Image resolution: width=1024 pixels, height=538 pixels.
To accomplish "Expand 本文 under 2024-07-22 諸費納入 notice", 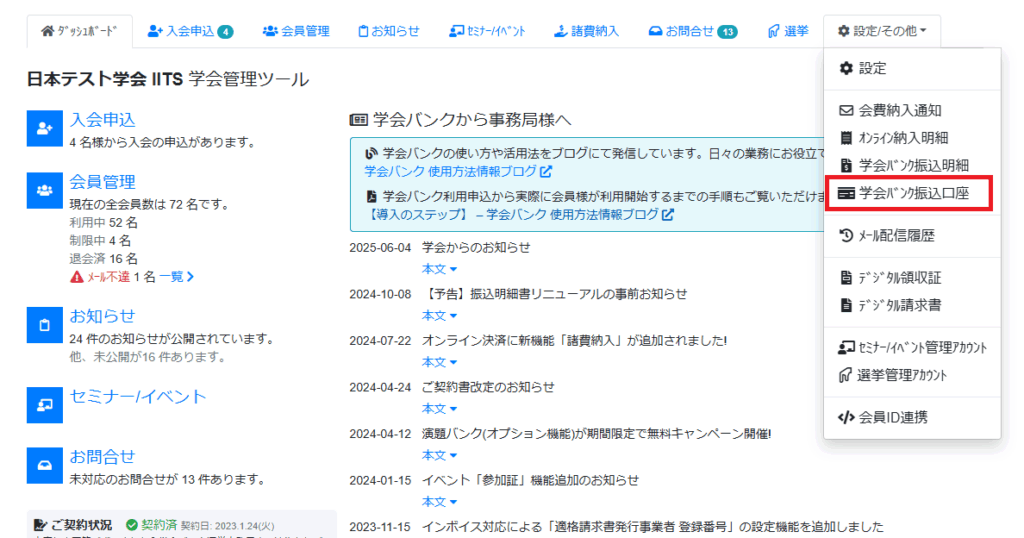I will pyautogui.click(x=439, y=362).
